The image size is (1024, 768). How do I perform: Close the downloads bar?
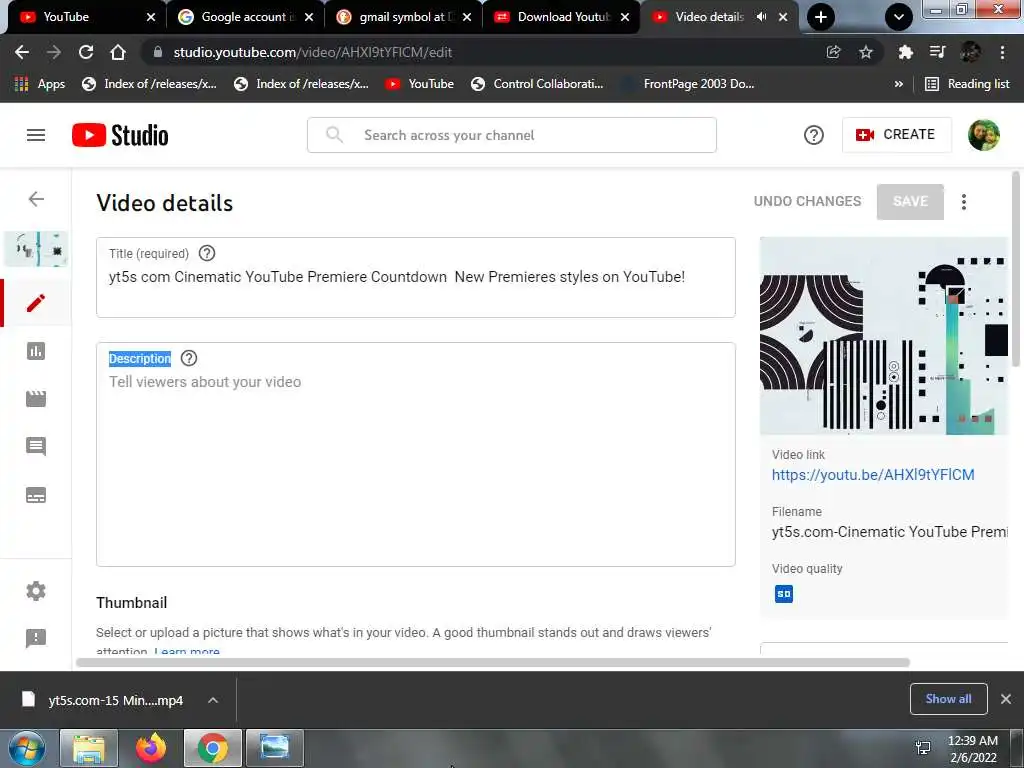point(1006,699)
